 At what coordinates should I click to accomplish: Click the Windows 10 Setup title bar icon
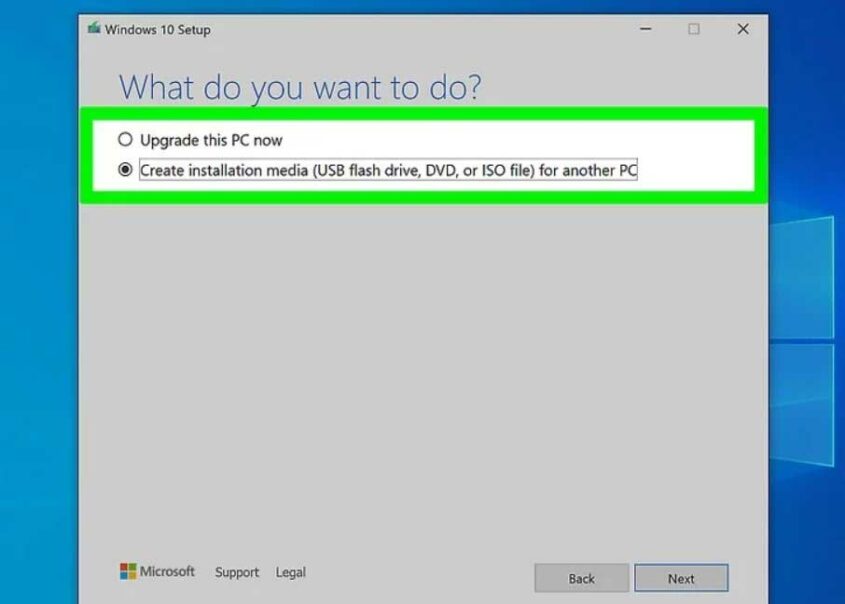(94, 28)
